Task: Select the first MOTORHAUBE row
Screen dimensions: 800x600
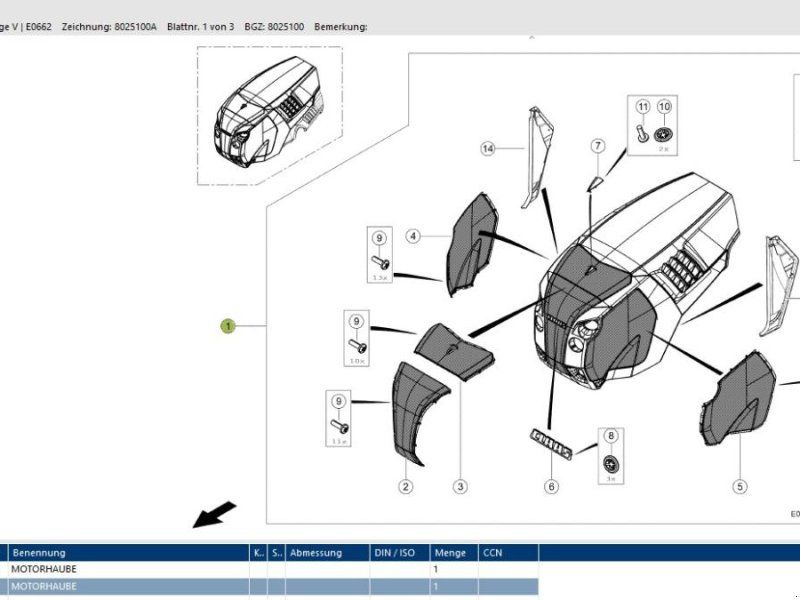Action: click(128, 569)
